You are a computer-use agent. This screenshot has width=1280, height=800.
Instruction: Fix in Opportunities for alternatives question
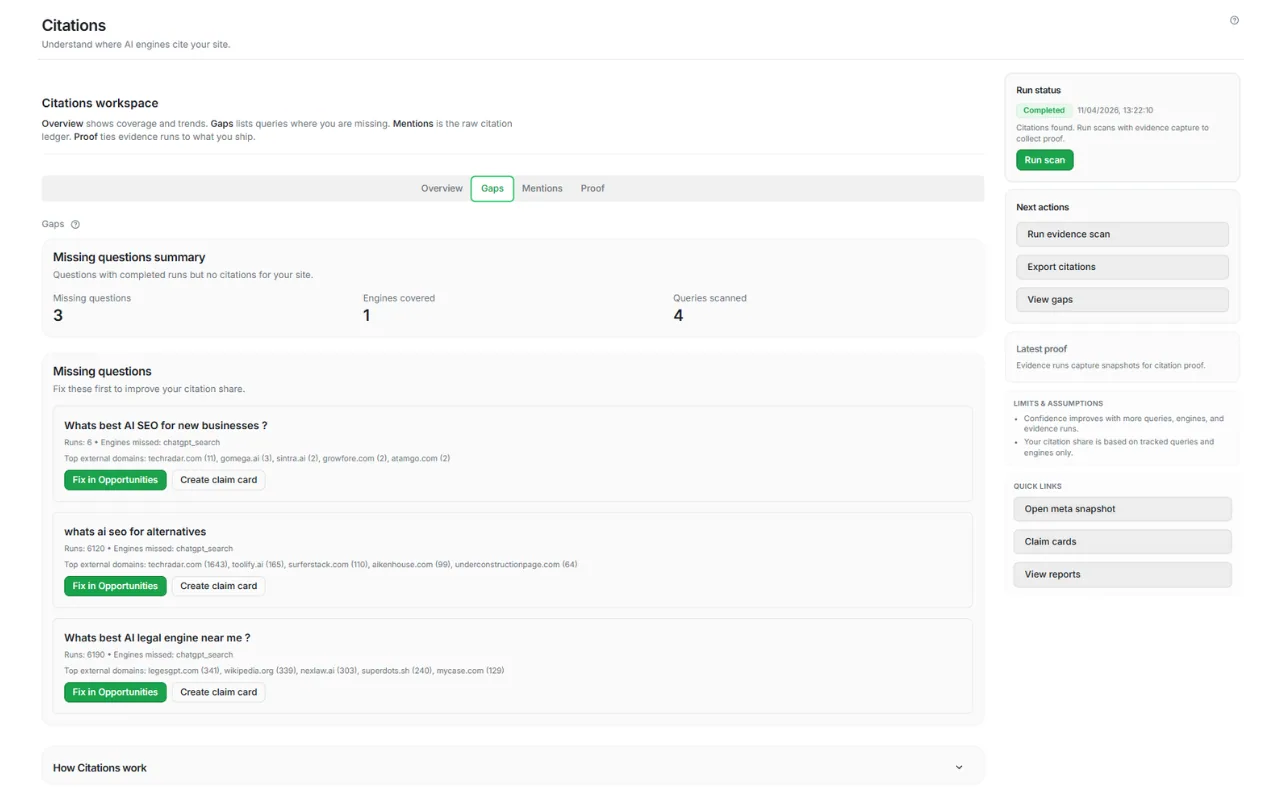point(115,586)
